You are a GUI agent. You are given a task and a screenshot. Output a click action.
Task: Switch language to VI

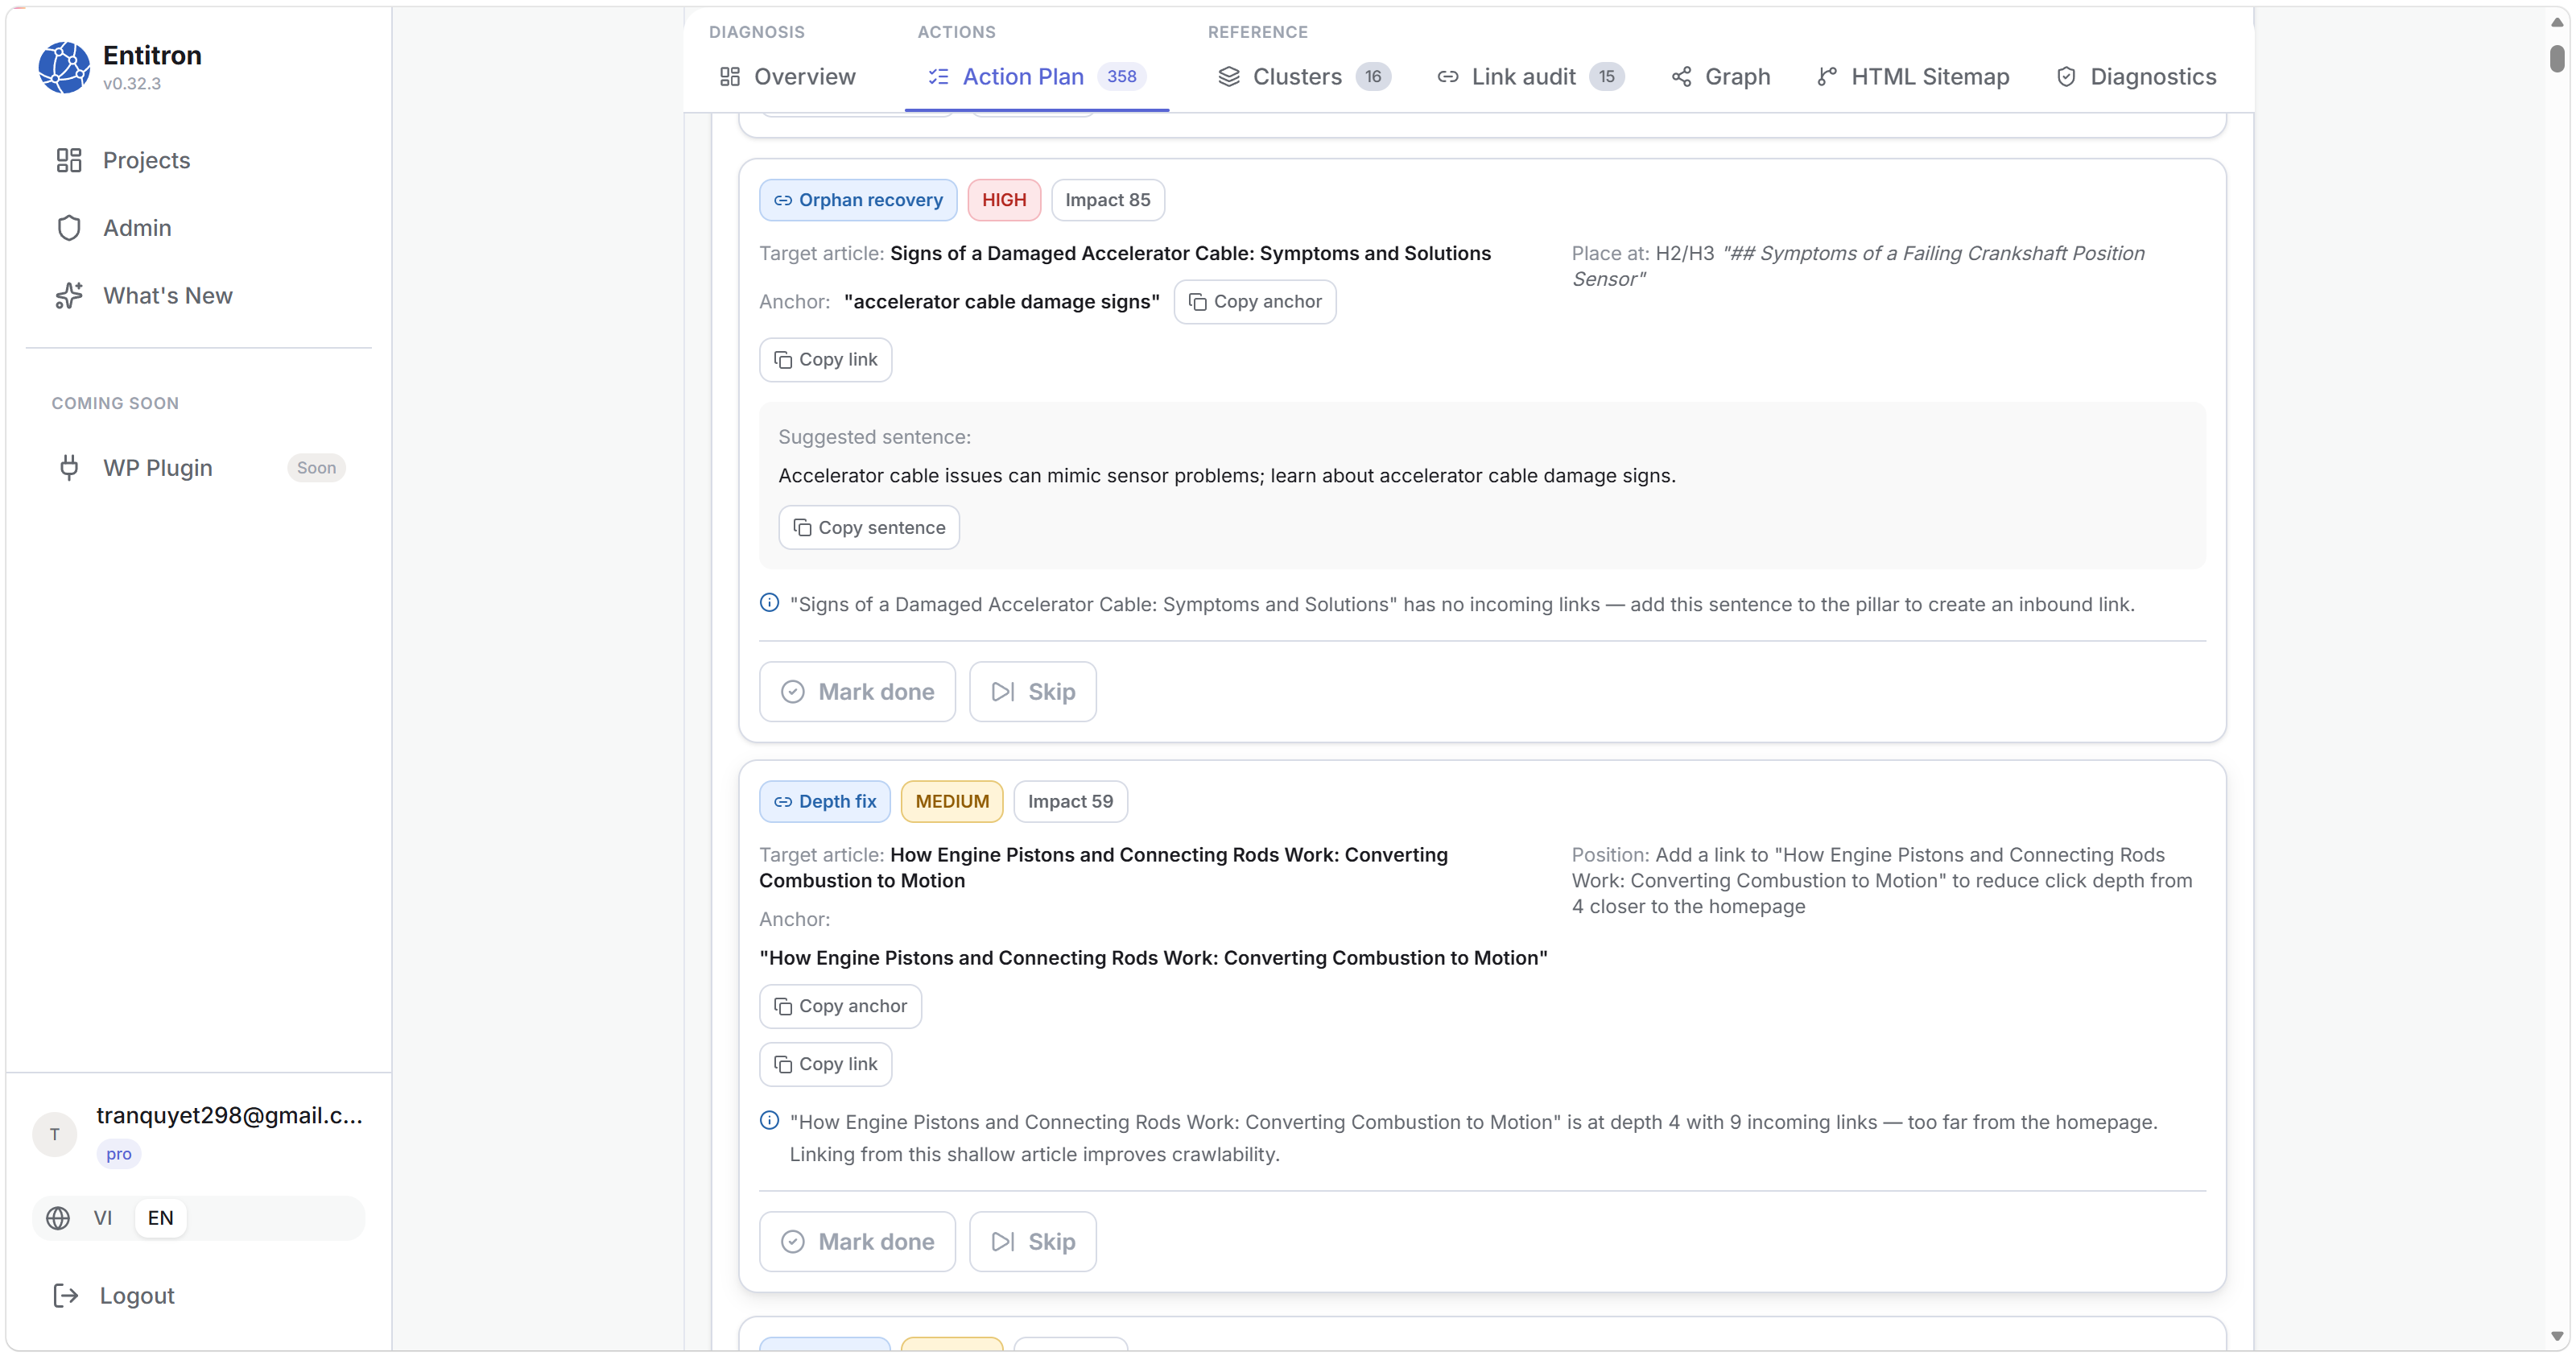pyautogui.click(x=102, y=1219)
